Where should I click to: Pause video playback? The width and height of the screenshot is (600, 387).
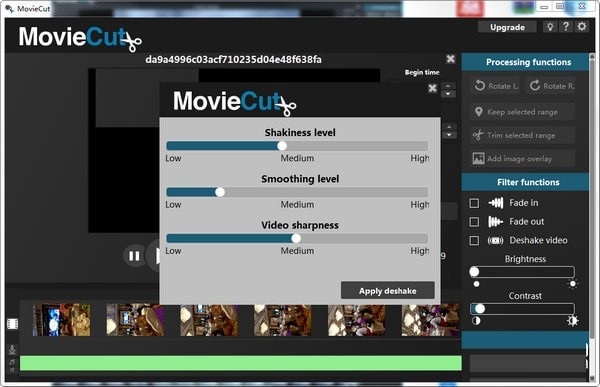tap(134, 256)
